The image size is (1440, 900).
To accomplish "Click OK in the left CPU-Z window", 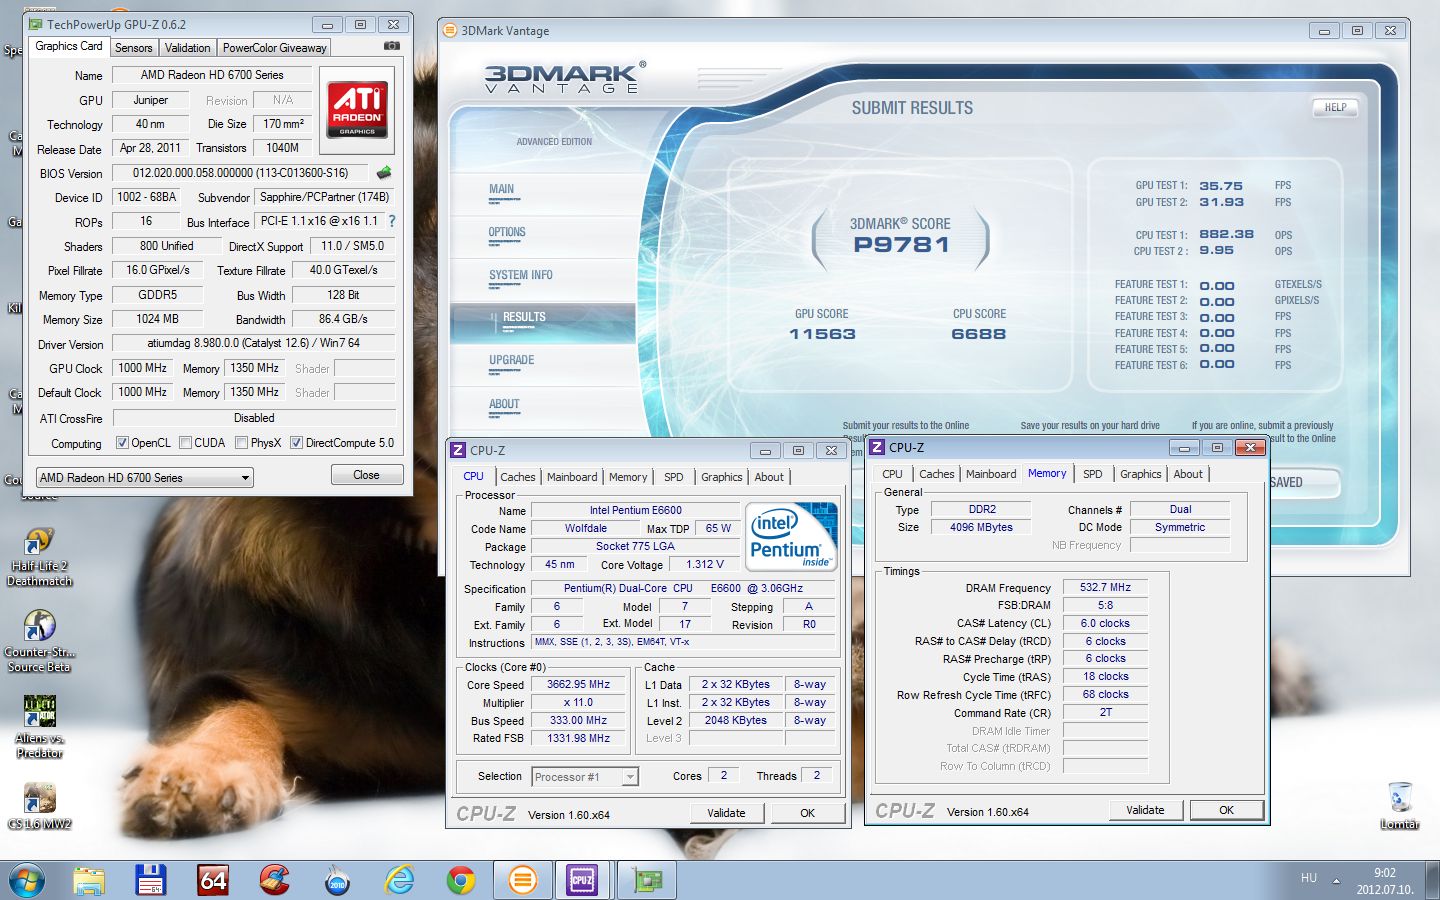I will 807,813.
